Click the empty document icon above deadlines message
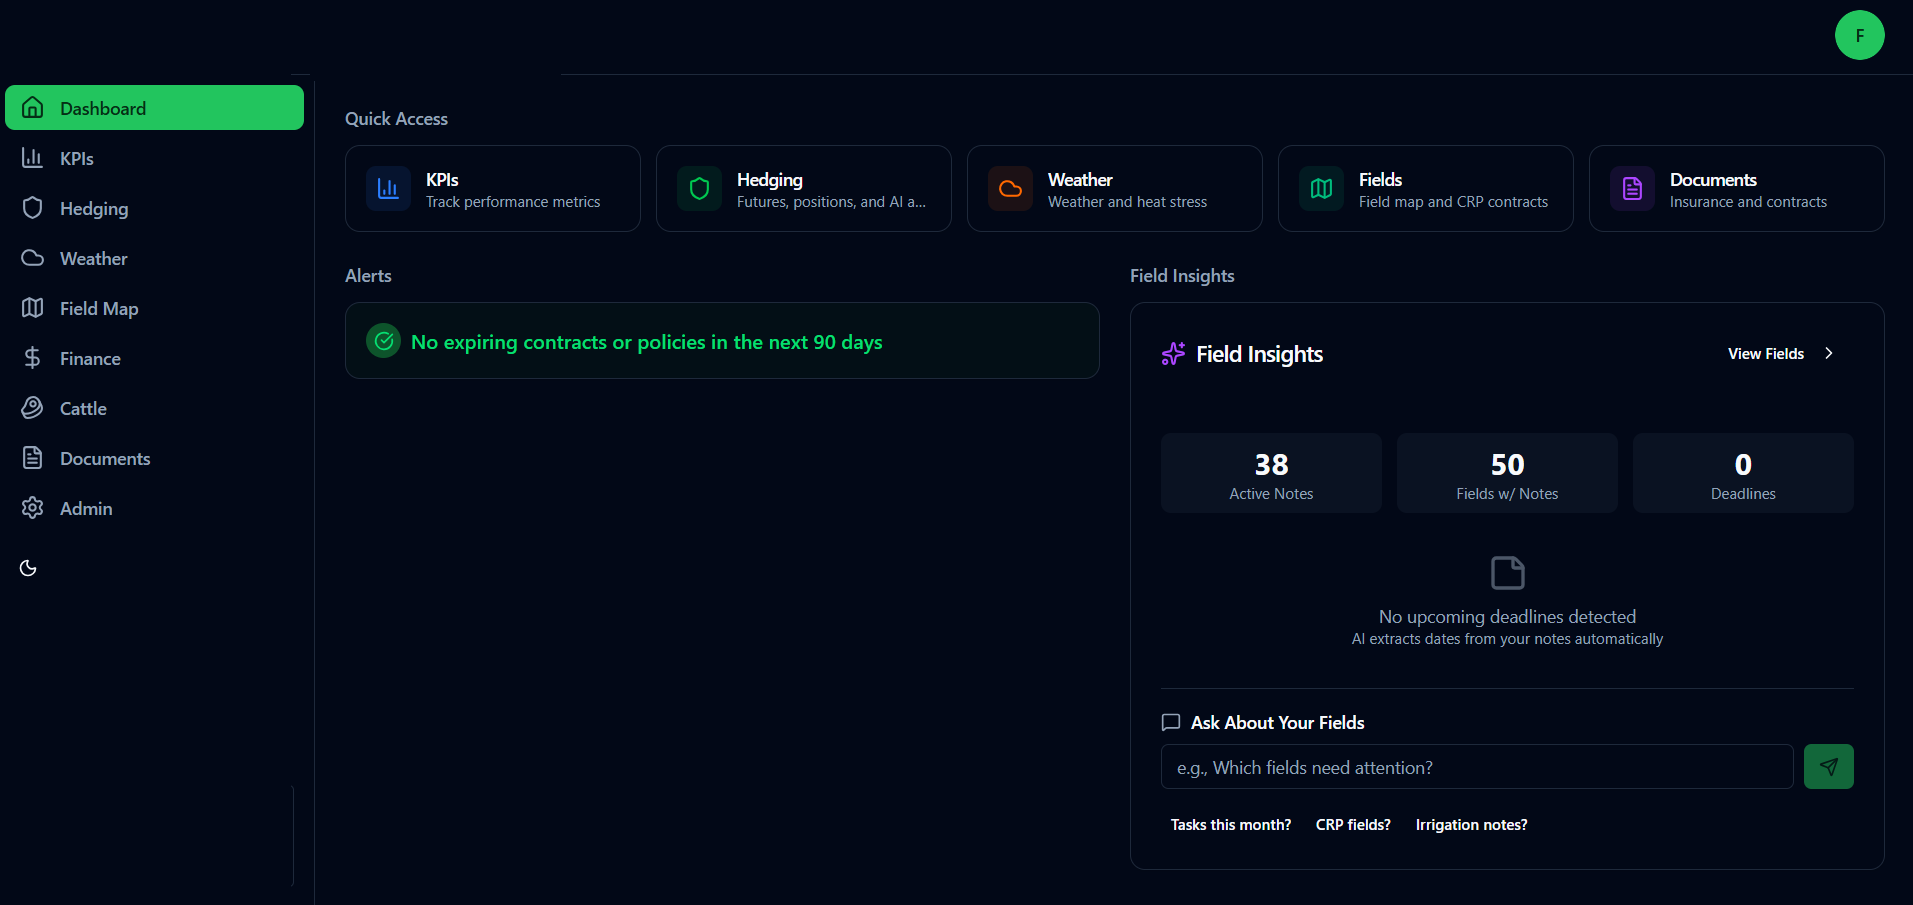 (x=1508, y=573)
